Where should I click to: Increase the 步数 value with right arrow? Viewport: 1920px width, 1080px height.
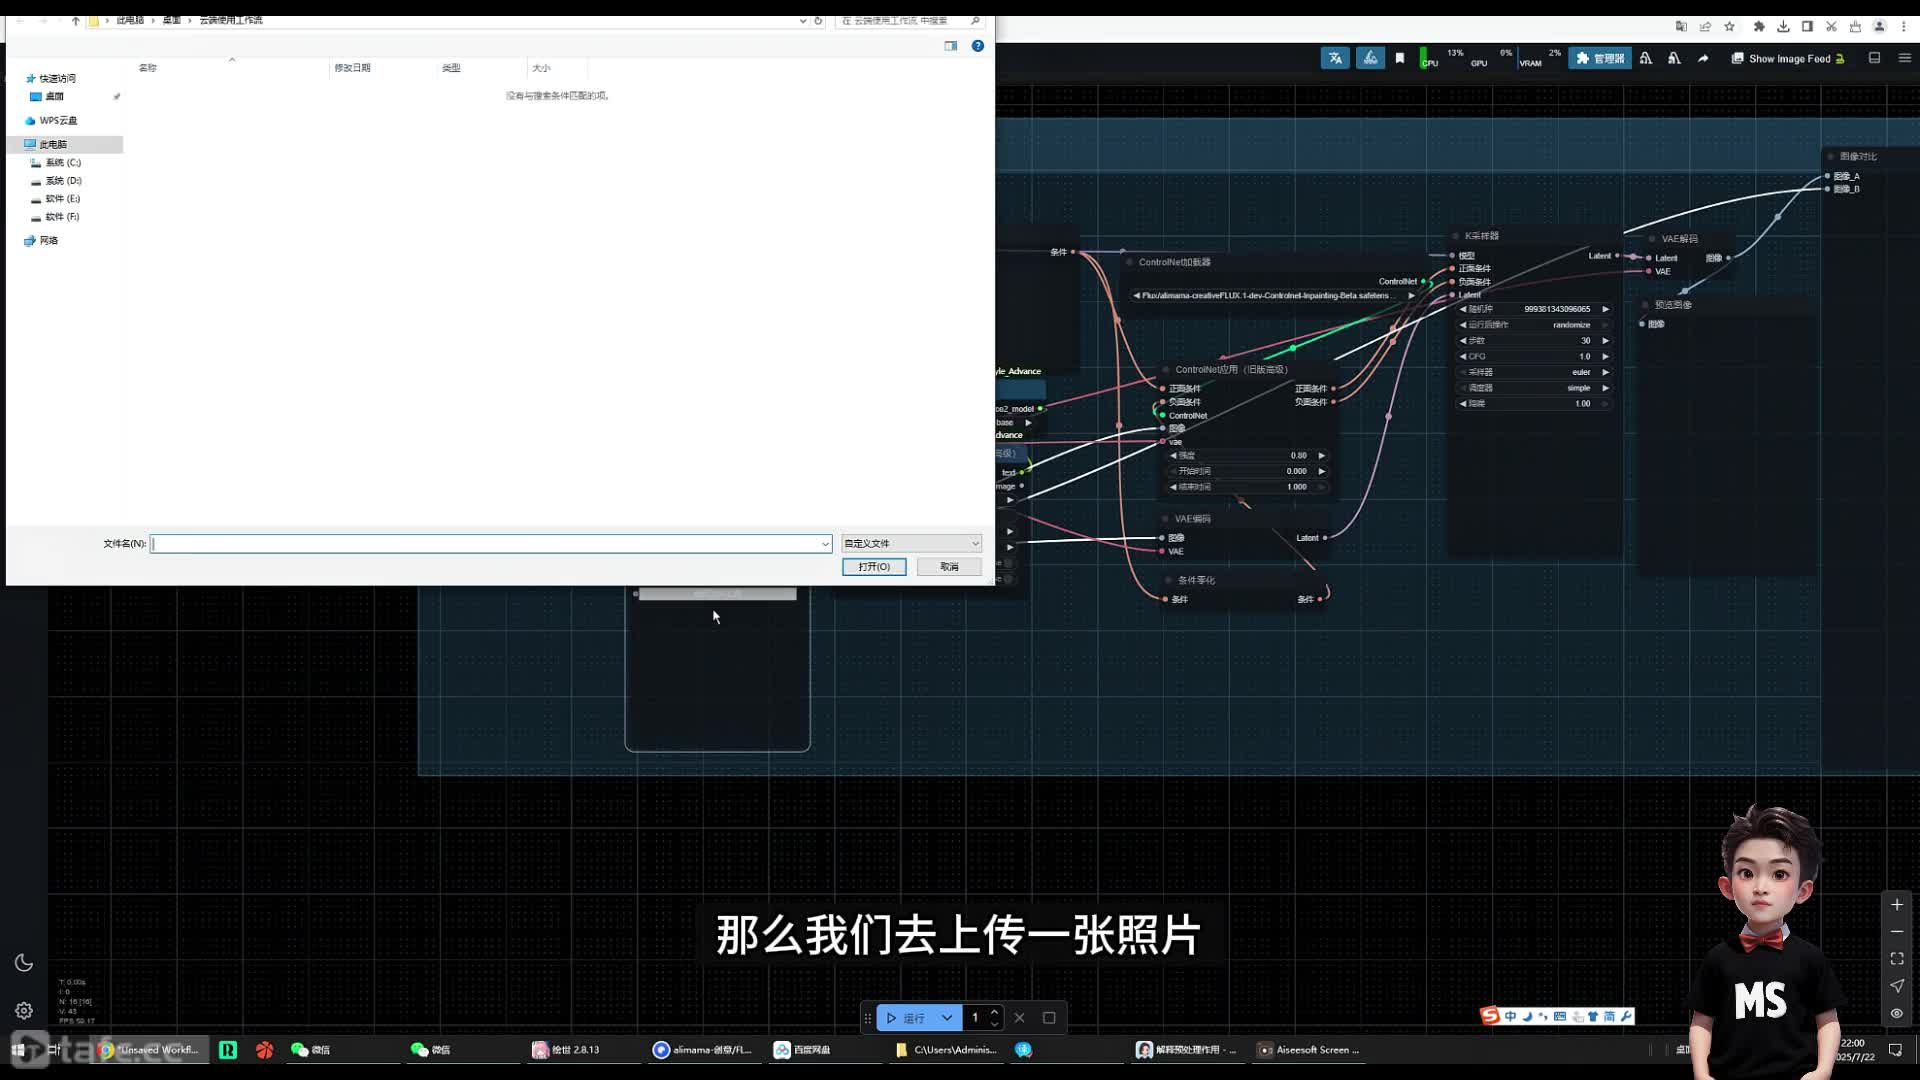coord(1605,341)
